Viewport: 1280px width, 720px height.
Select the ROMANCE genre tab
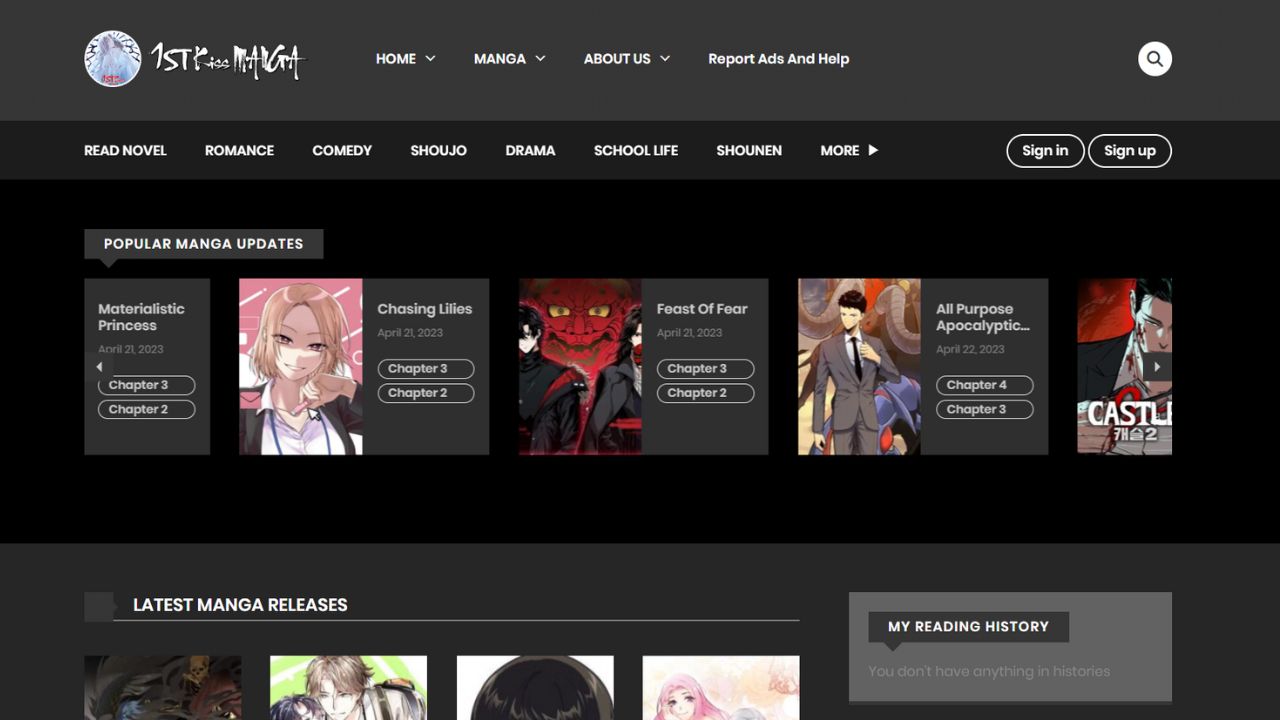pos(239,150)
